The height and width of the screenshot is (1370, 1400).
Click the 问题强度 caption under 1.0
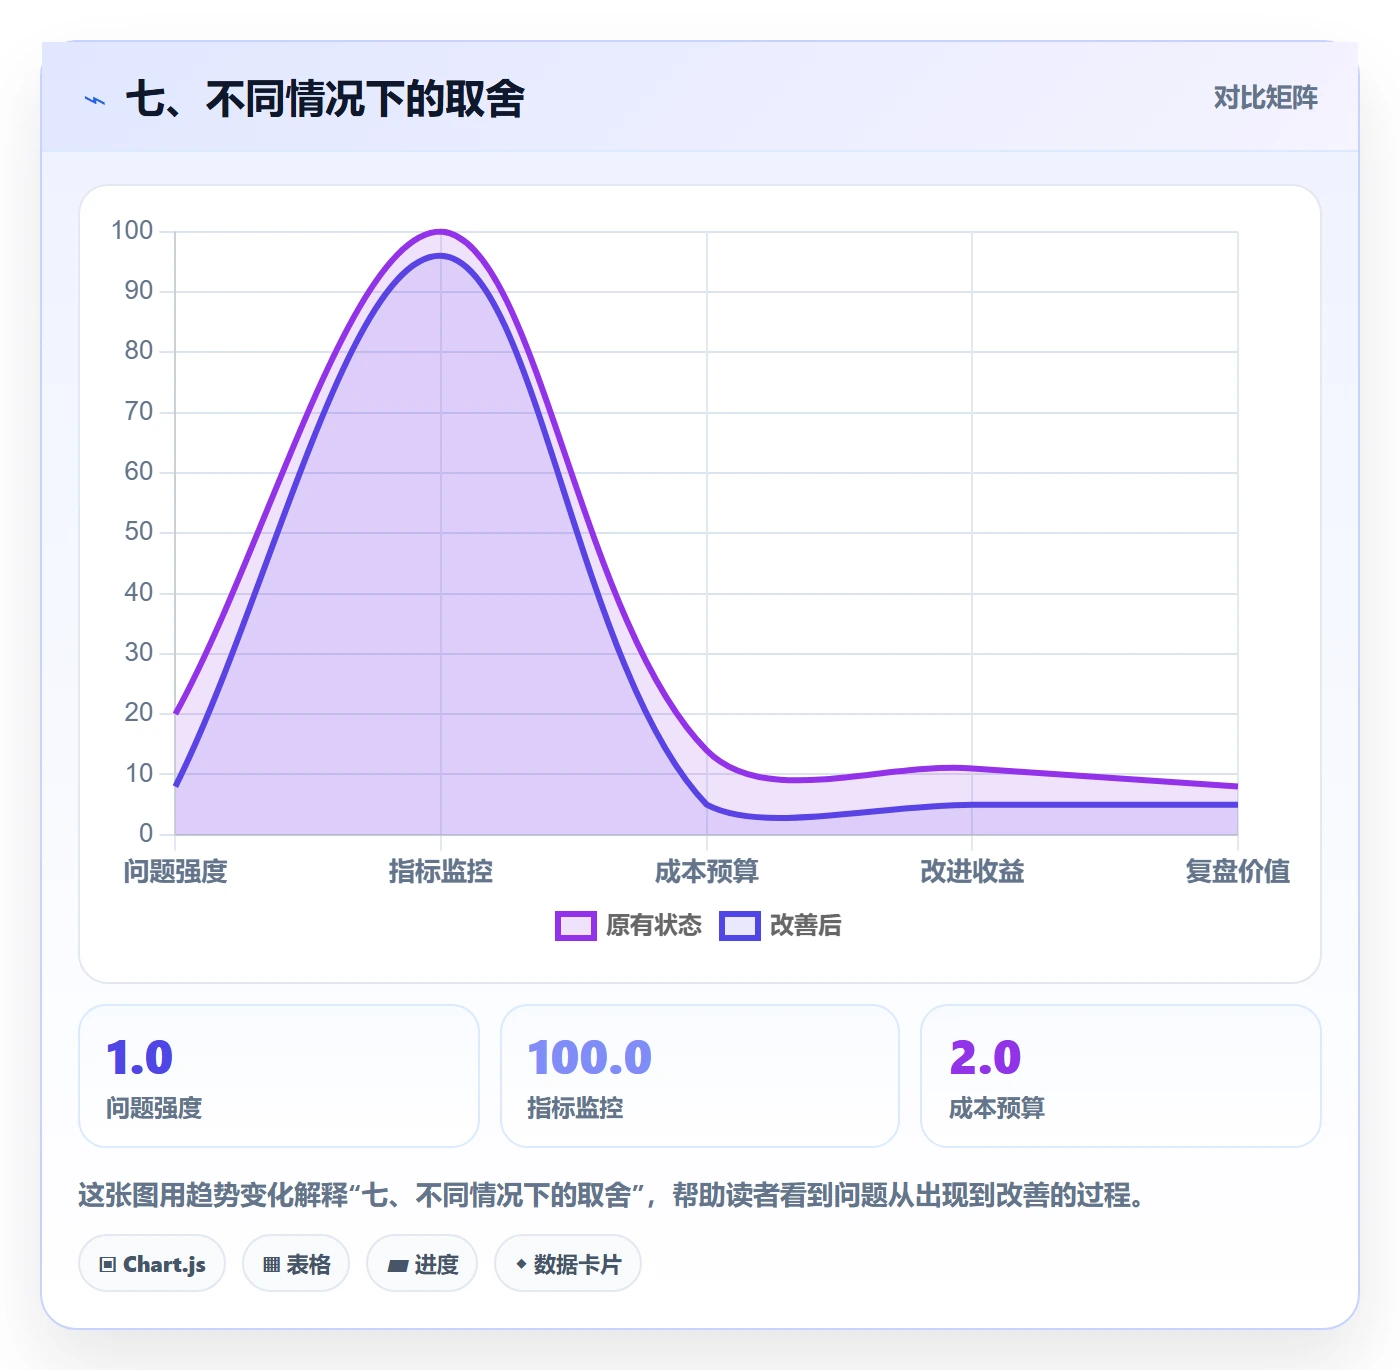click(154, 1108)
